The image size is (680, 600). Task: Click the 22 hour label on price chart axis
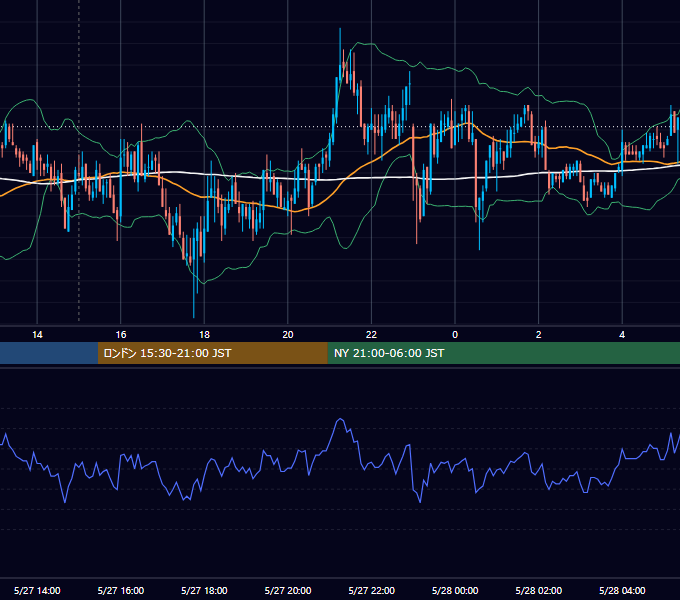tap(371, 335)
